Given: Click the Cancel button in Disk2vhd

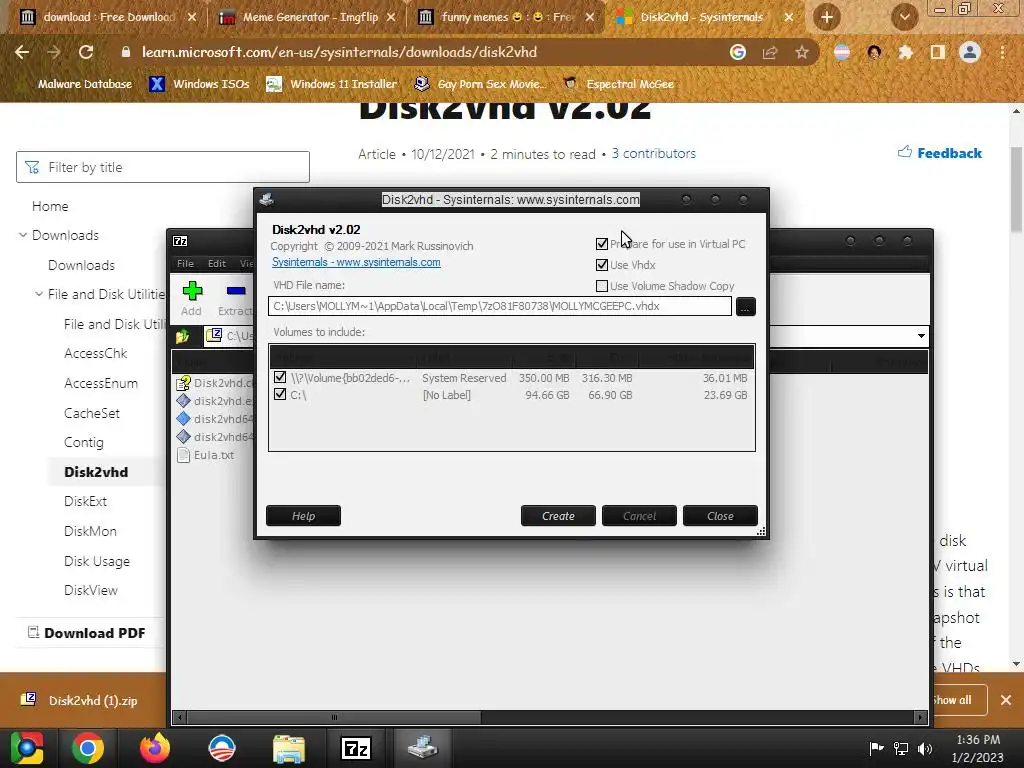Looking at the screenshot, I should tap(639, 516).
